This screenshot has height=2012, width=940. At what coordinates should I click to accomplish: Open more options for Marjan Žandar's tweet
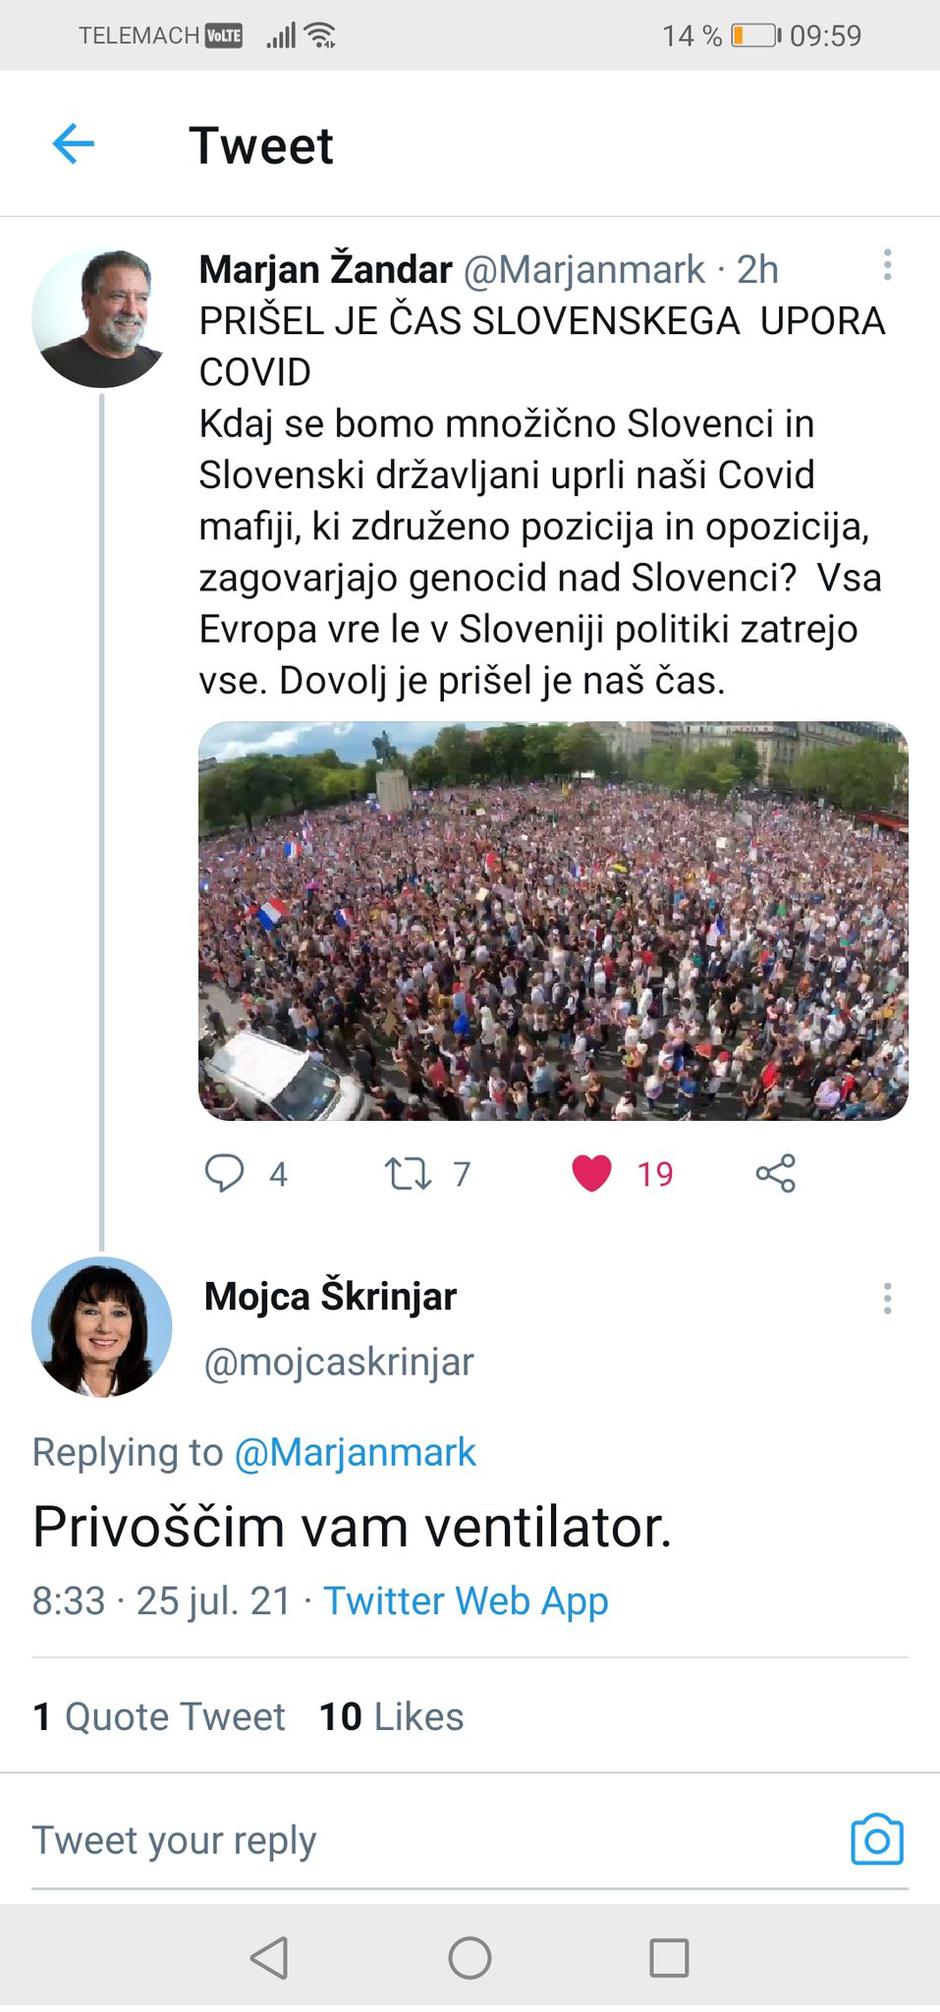(x=887, y=265)
